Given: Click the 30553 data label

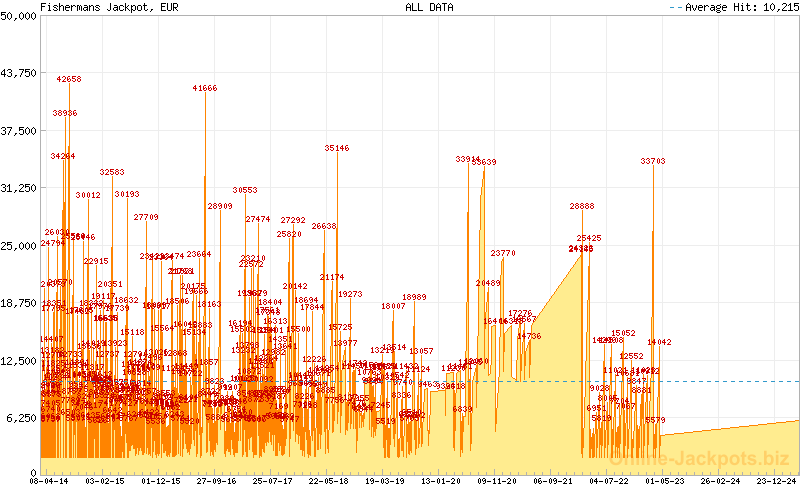Looking at the screenshot, I should (x=245, y=189).
